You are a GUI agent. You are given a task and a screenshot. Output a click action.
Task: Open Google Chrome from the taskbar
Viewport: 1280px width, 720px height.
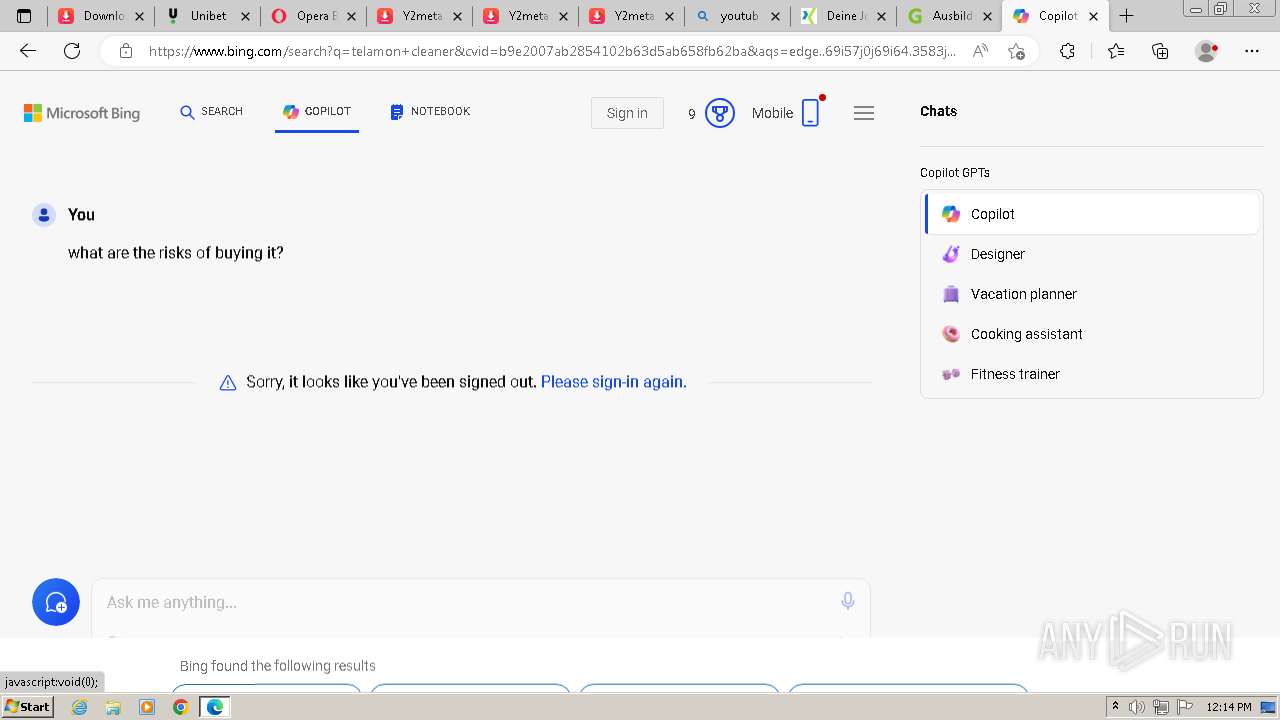tap(181, 707)
